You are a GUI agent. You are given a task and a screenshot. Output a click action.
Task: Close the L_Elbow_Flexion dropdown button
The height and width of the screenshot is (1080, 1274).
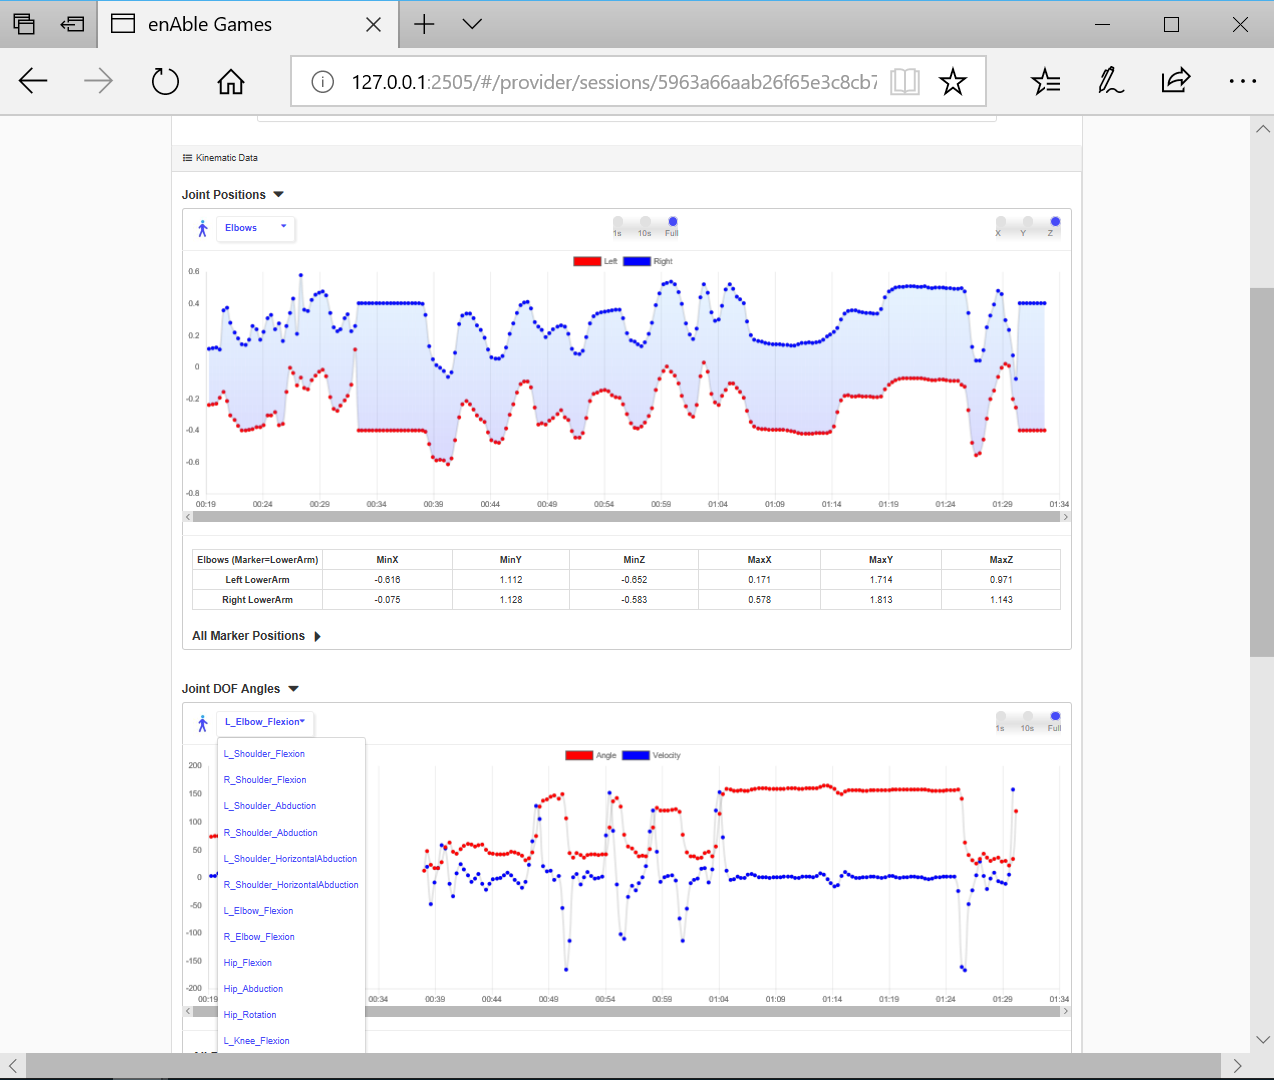point(265,722)
